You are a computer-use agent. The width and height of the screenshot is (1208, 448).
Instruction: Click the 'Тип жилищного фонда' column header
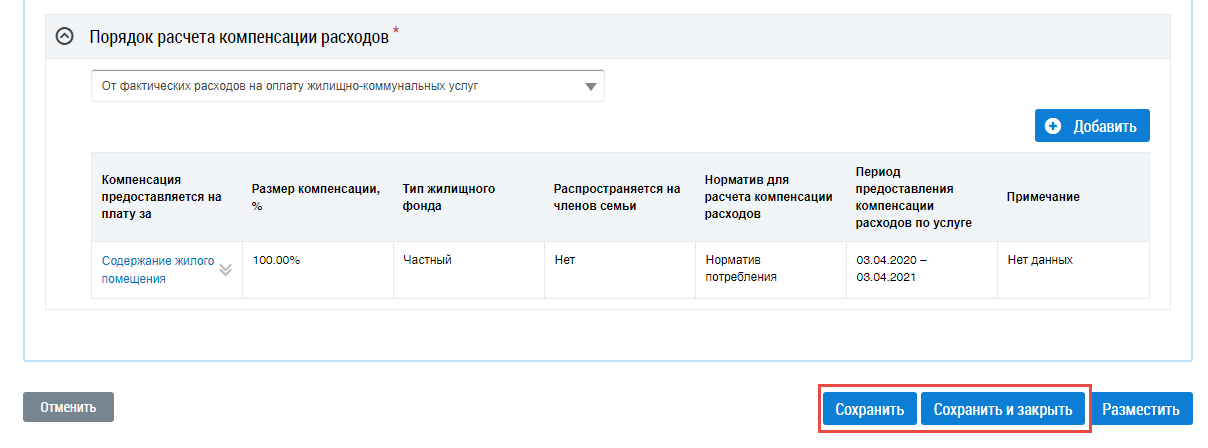tap(449, 197)
